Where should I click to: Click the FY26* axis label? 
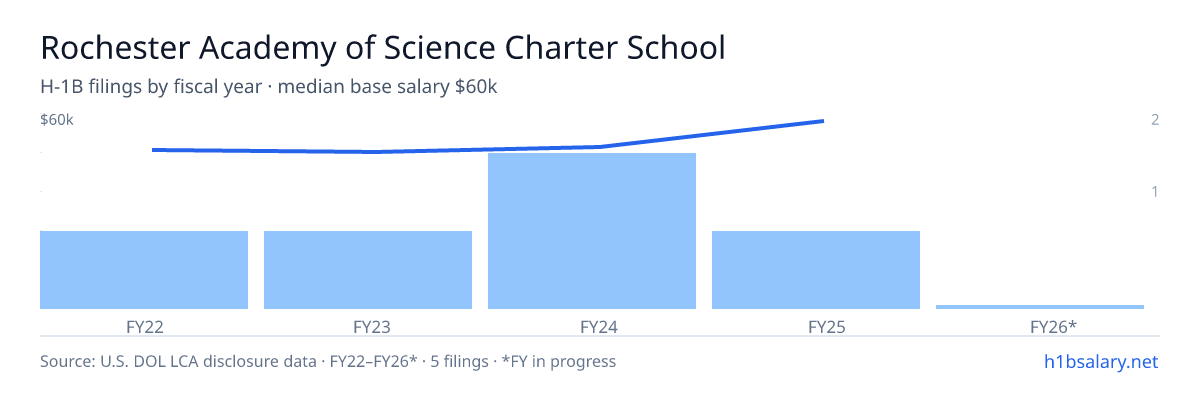1040,326
